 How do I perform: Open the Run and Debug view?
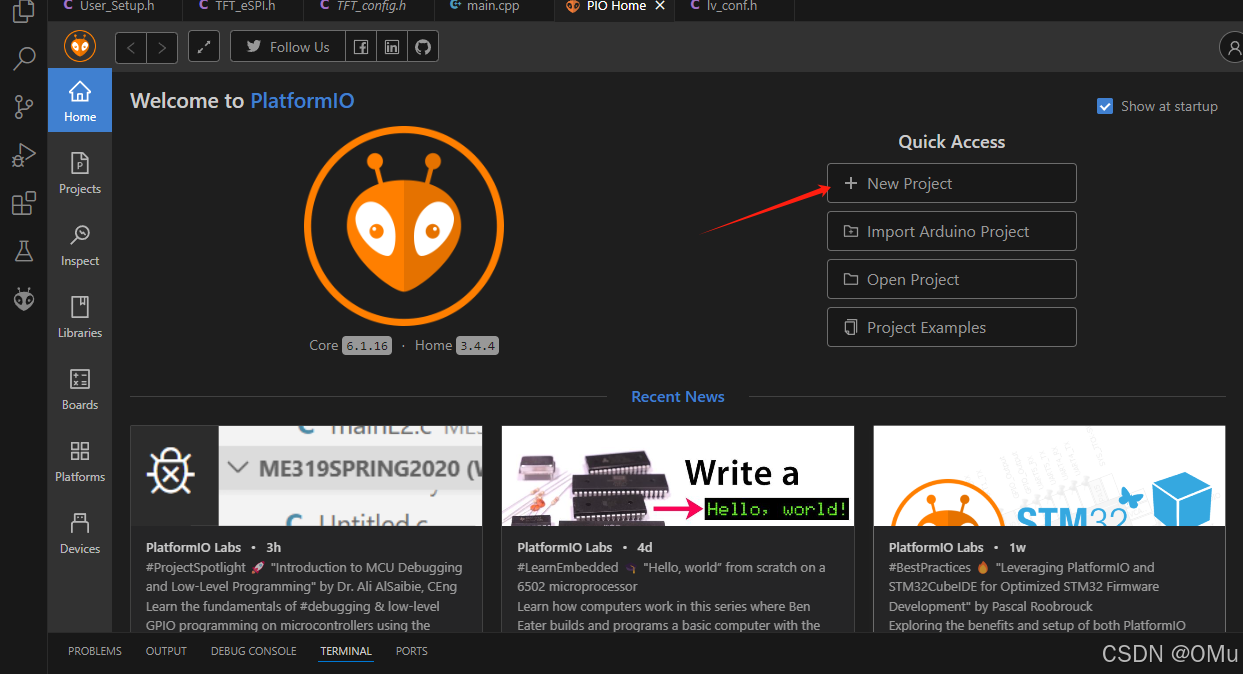tap(24, 155)
